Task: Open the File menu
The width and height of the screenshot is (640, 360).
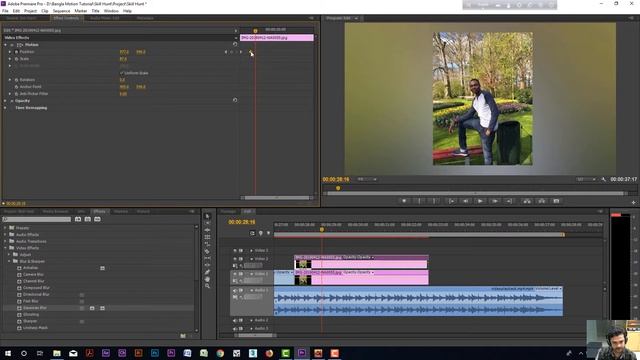Action: (5, 11)
